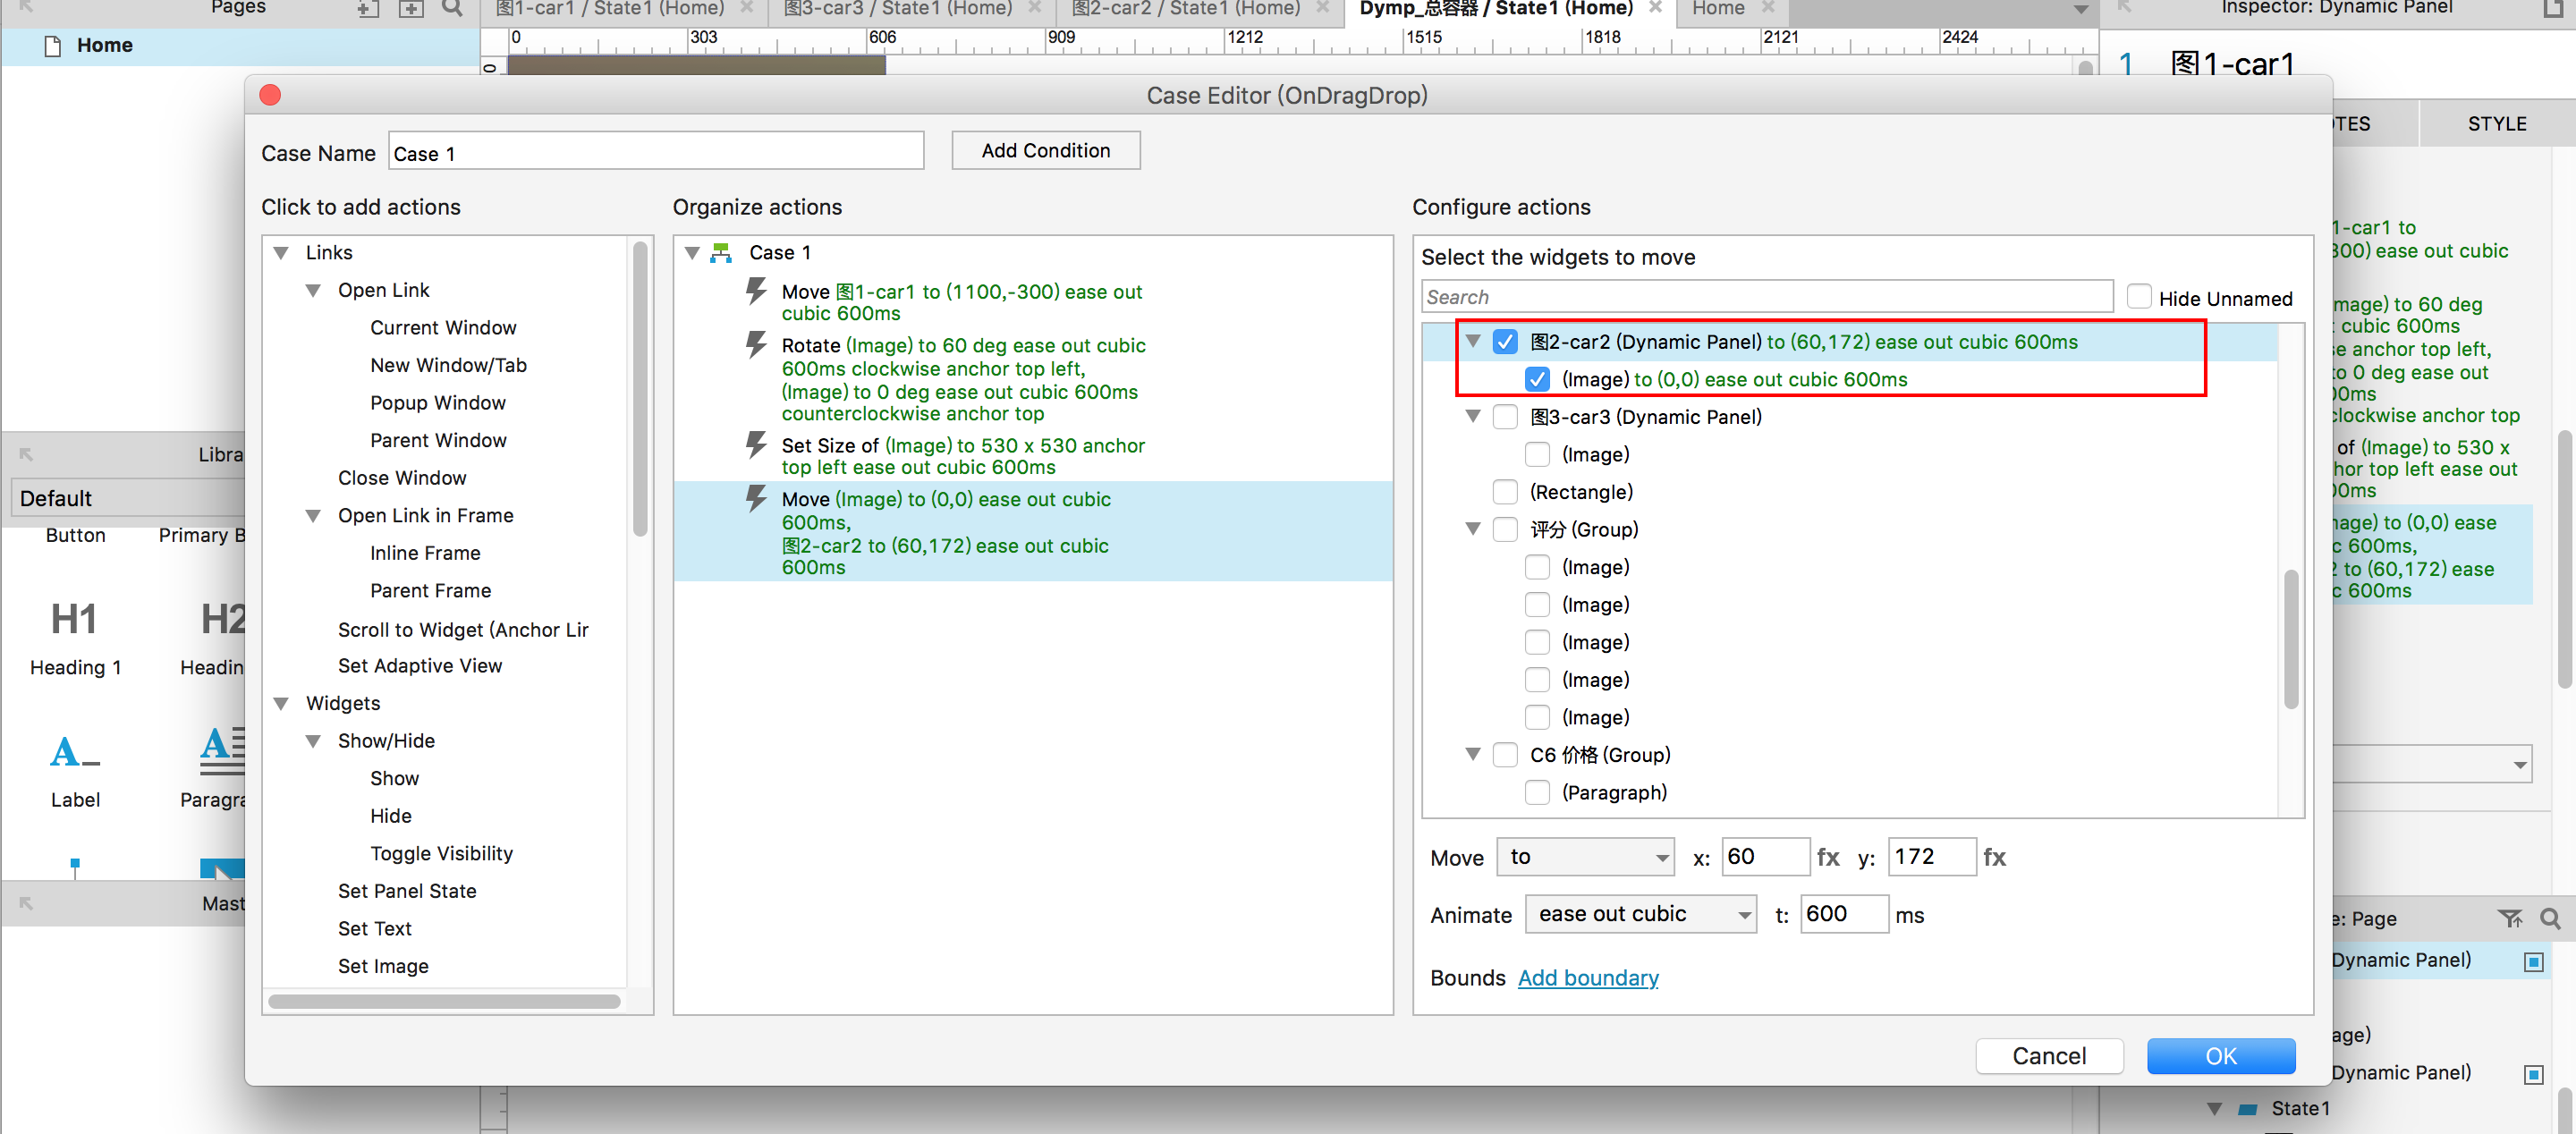
Task: Click the search icon in Pages panel
Action: (452, 9)
